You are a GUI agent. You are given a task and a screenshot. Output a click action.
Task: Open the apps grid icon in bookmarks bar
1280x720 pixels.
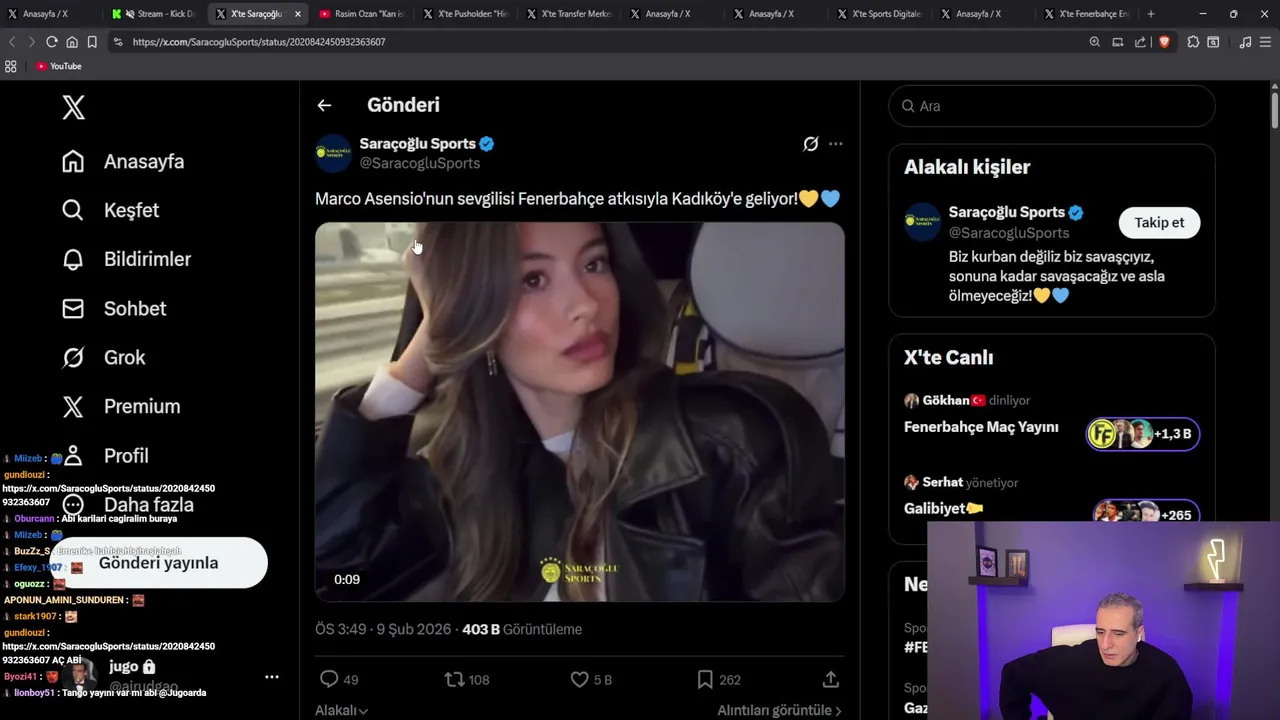point(11,66)
